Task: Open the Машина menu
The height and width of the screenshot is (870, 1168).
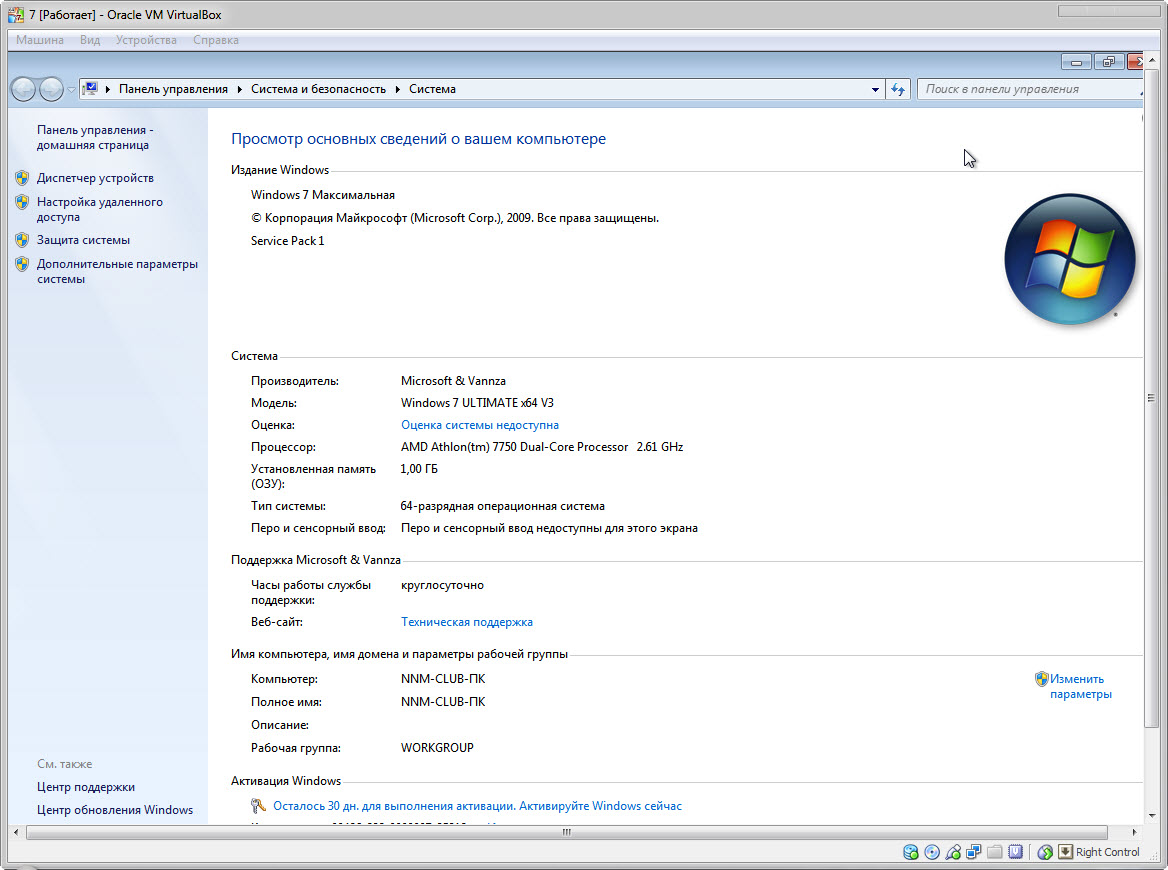Action: [40, 40]
